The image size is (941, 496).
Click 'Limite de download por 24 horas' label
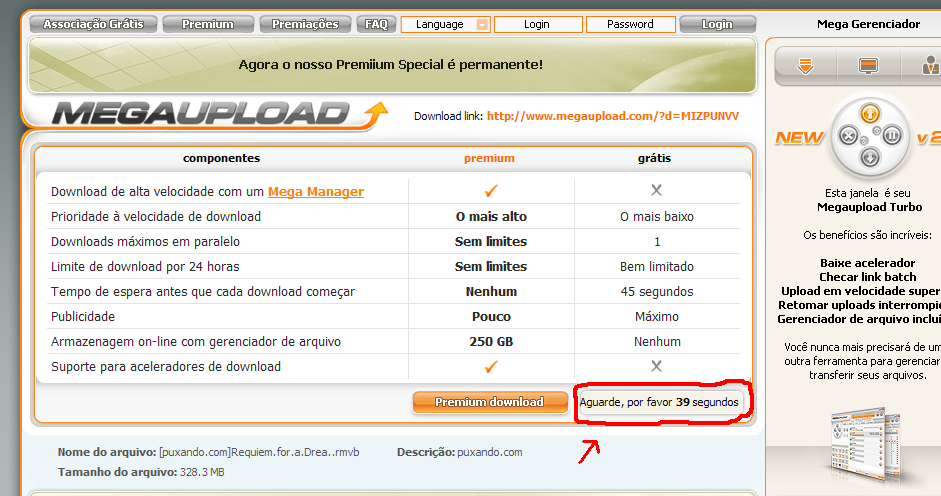coord(145,267)
